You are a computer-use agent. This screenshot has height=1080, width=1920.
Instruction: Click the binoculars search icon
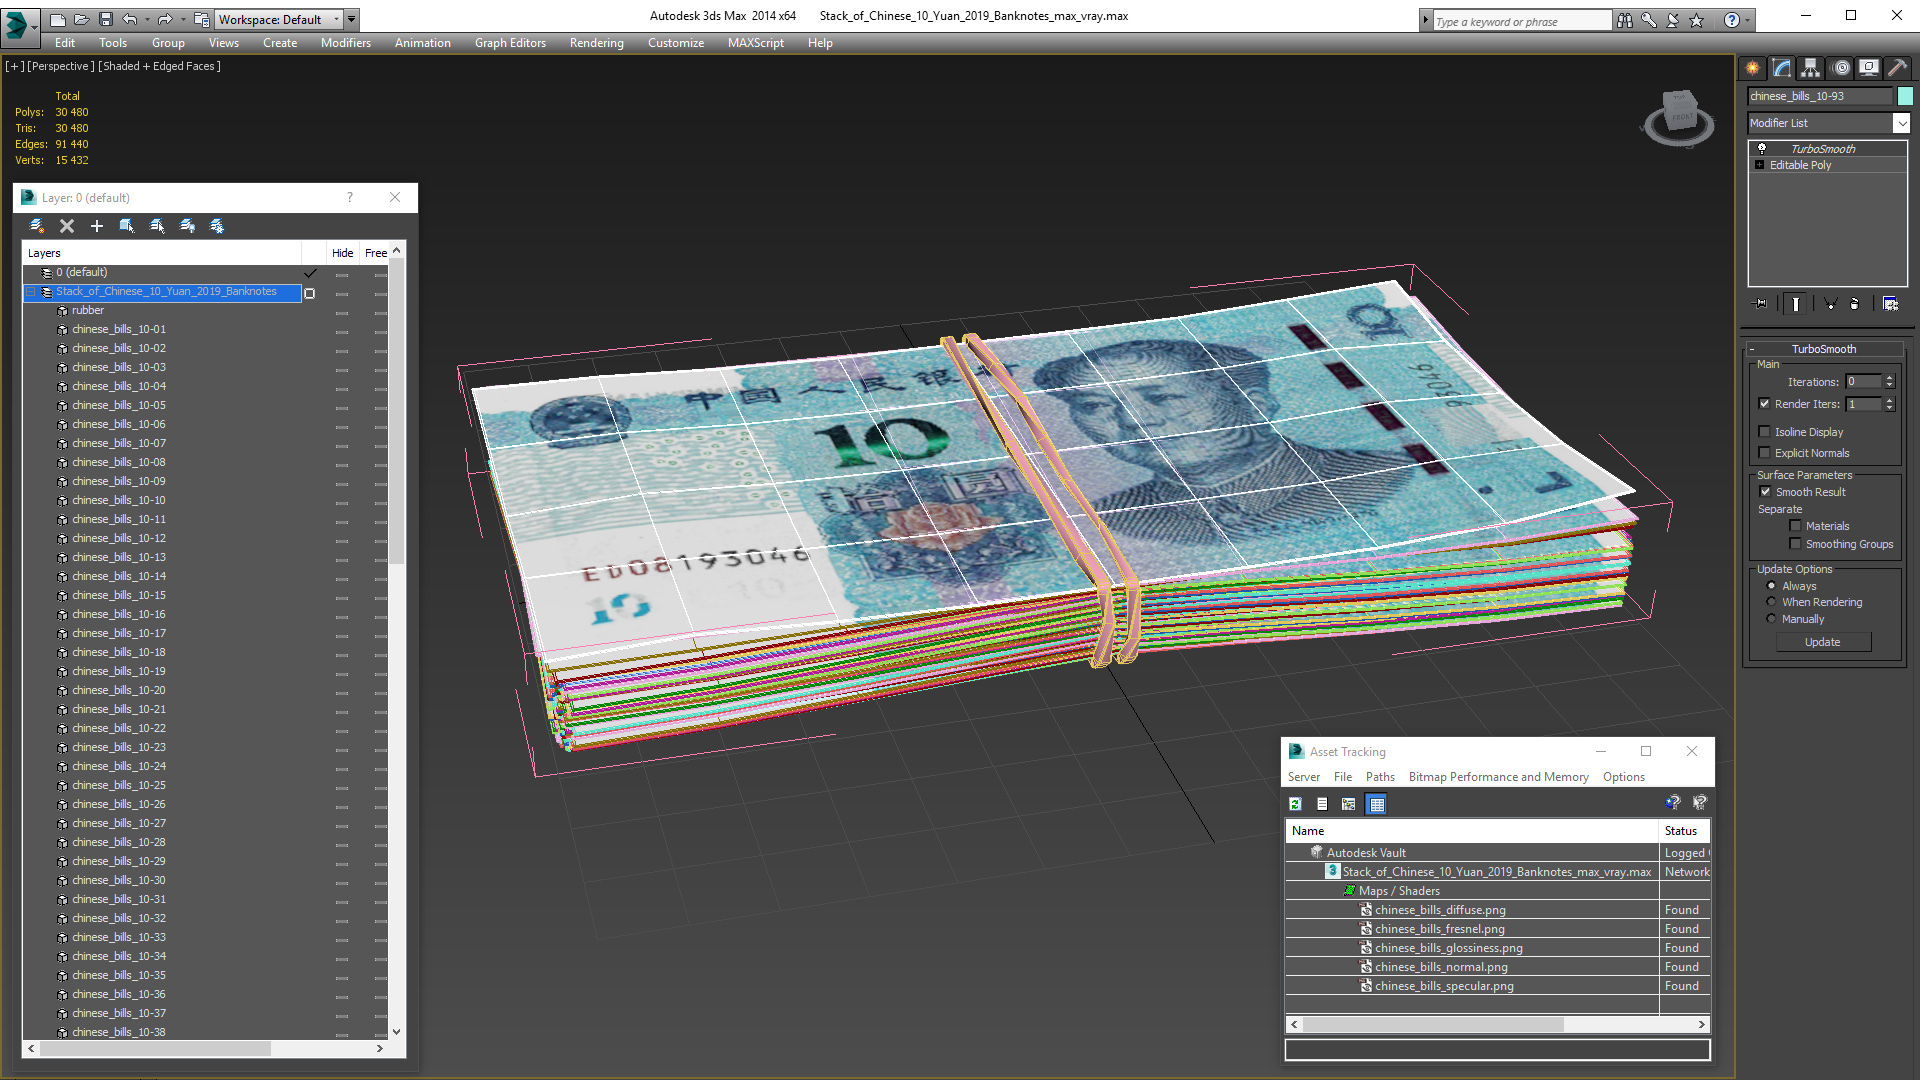1625,20
